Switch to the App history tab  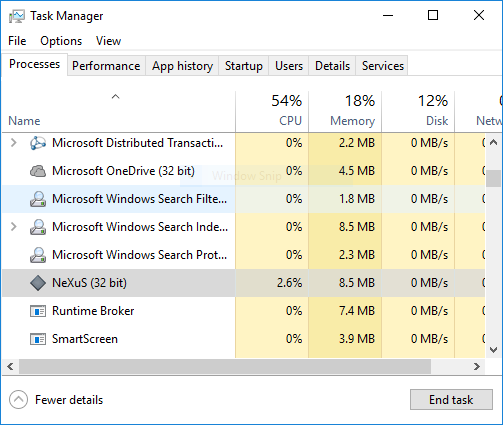click(182, 66)
